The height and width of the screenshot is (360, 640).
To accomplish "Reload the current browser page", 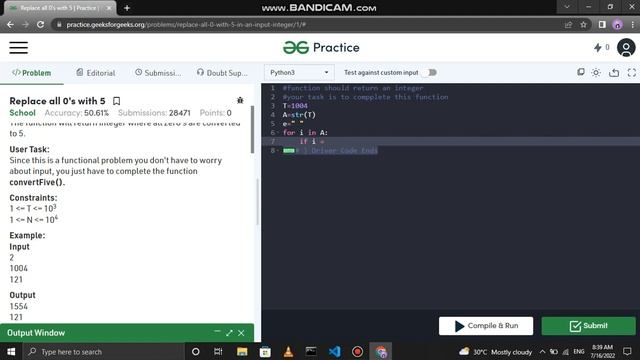I will click(x=40, y=24).
